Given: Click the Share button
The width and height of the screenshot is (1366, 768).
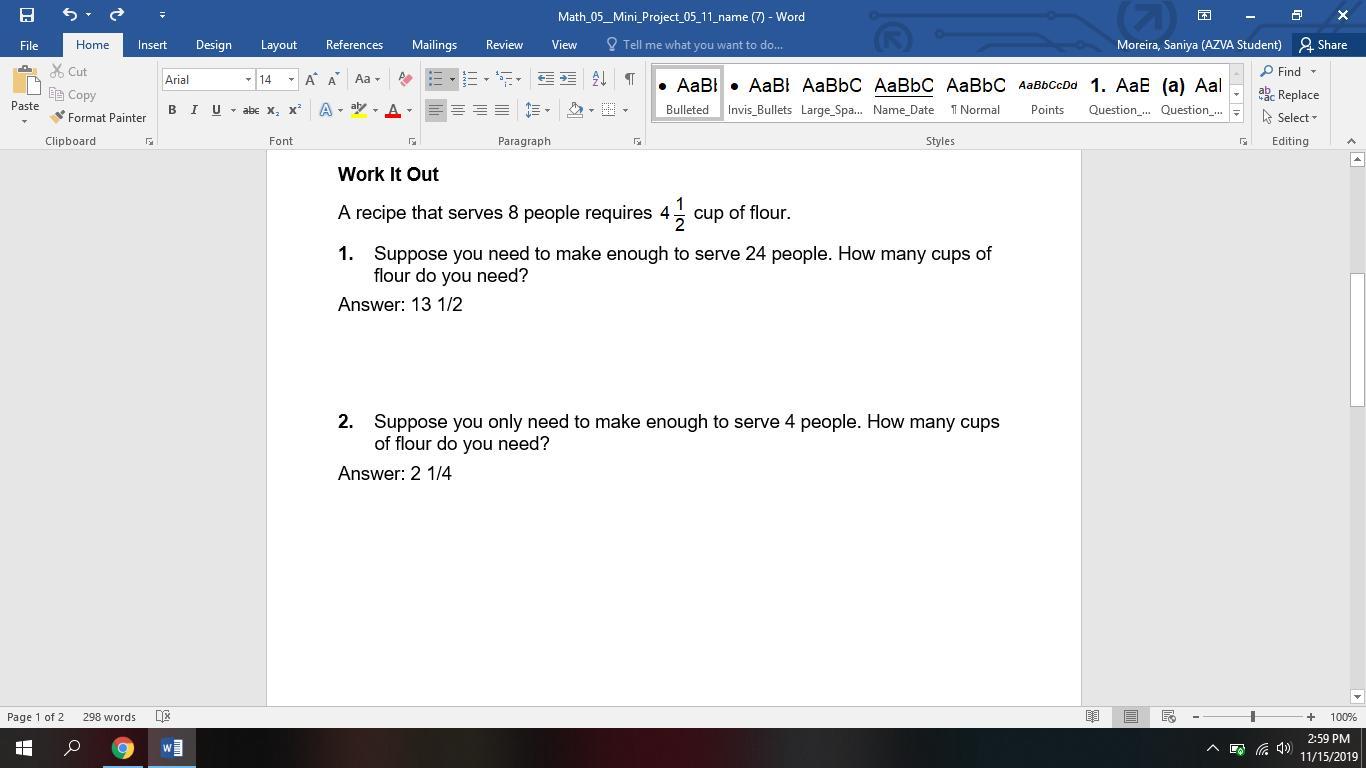Looking at the screenshot, I should (1323, 45).
